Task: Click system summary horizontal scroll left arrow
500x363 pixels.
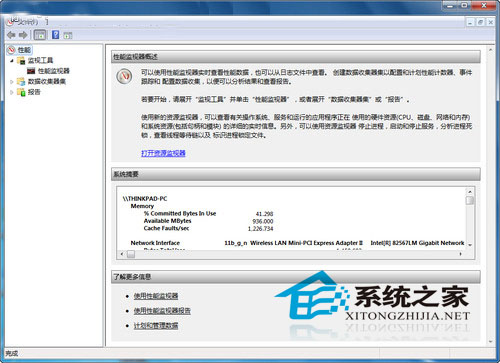Action: point(122,254)
